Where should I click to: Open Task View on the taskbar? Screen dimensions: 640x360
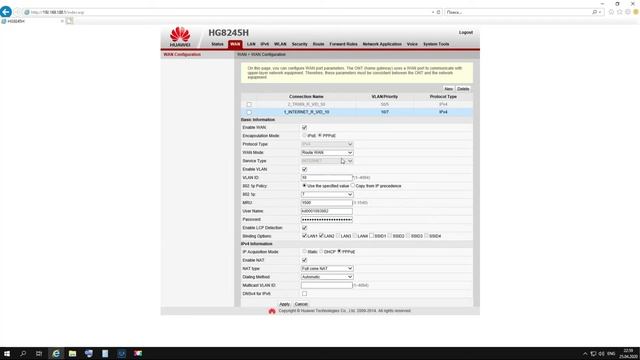tap(39, 353)
